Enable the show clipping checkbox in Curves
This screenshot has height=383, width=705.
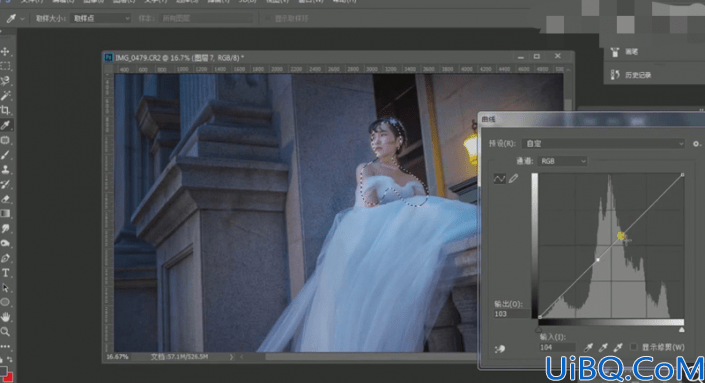(634, 347)
